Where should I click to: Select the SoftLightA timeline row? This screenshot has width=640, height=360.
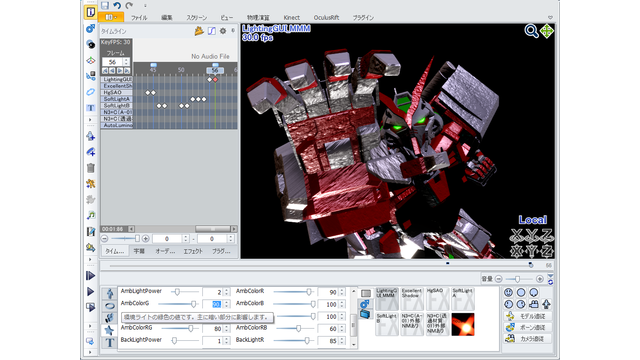(x=117, y=99)
